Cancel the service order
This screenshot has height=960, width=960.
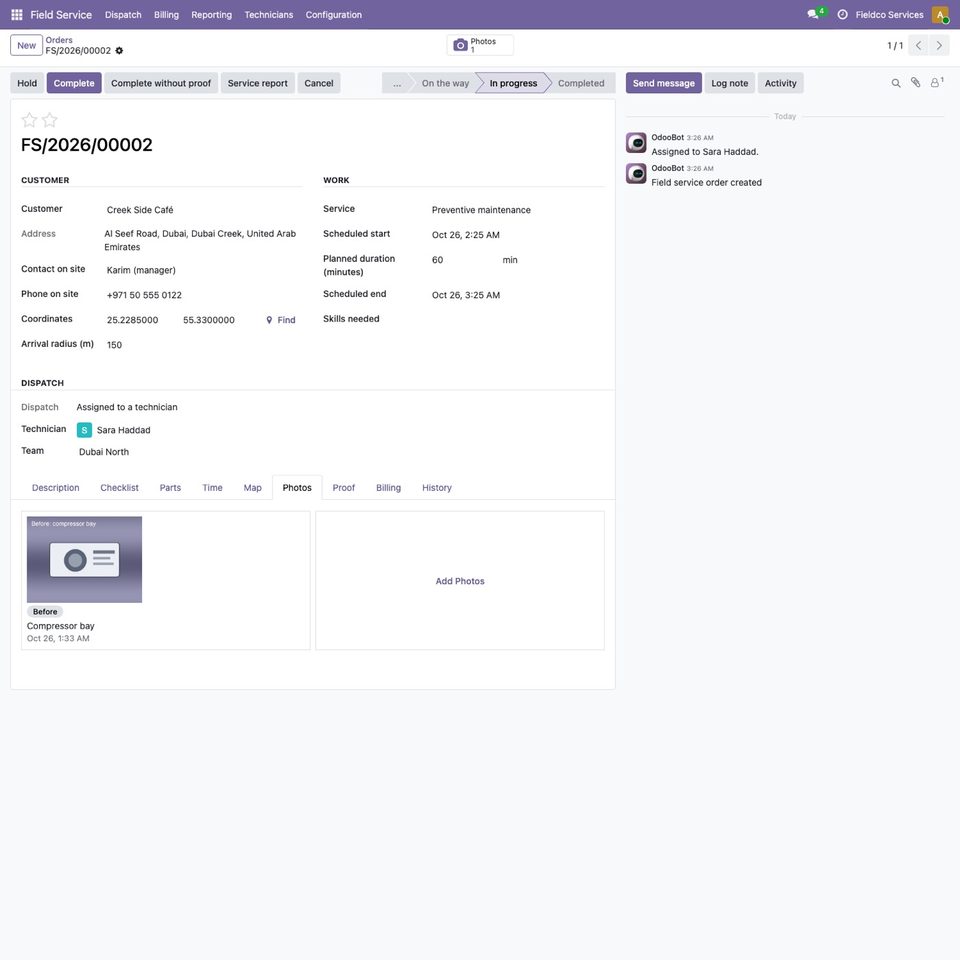[x=319, y=83]
